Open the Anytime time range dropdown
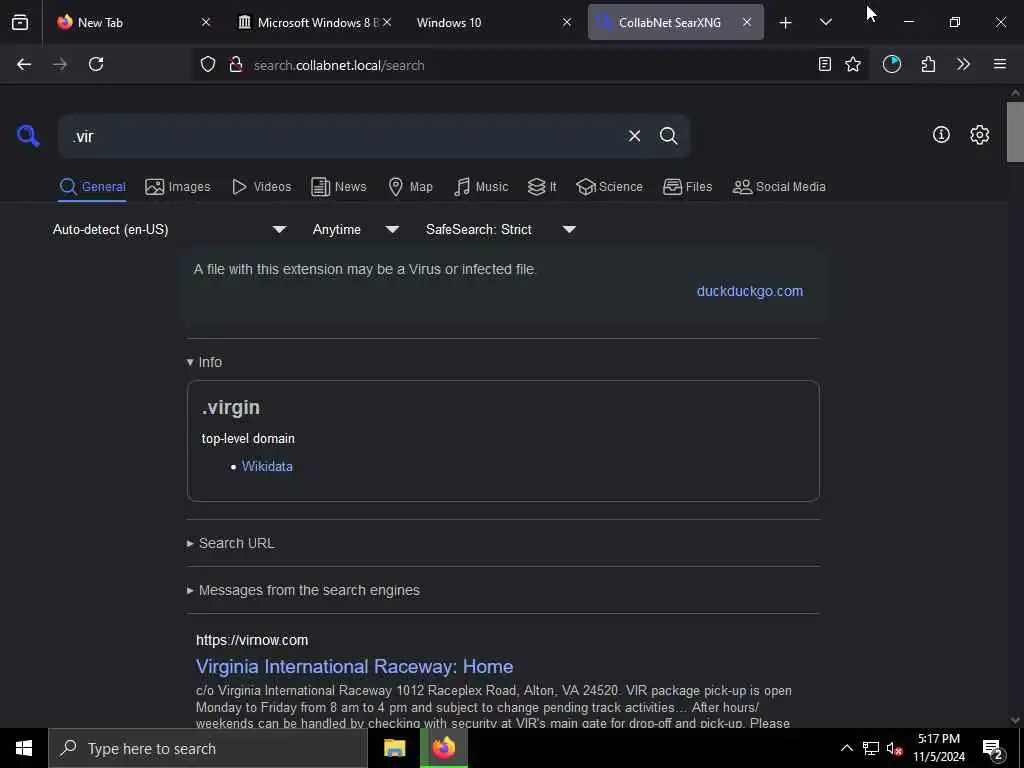 (355, 229)
